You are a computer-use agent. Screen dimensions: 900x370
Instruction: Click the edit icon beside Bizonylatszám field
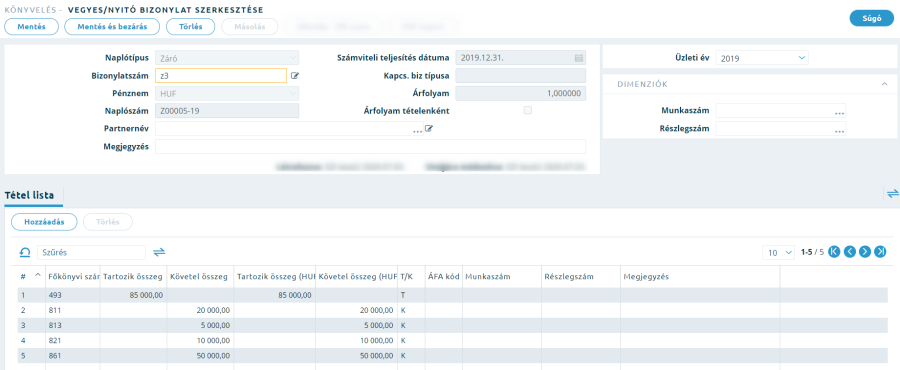click(x=295, y=75)
